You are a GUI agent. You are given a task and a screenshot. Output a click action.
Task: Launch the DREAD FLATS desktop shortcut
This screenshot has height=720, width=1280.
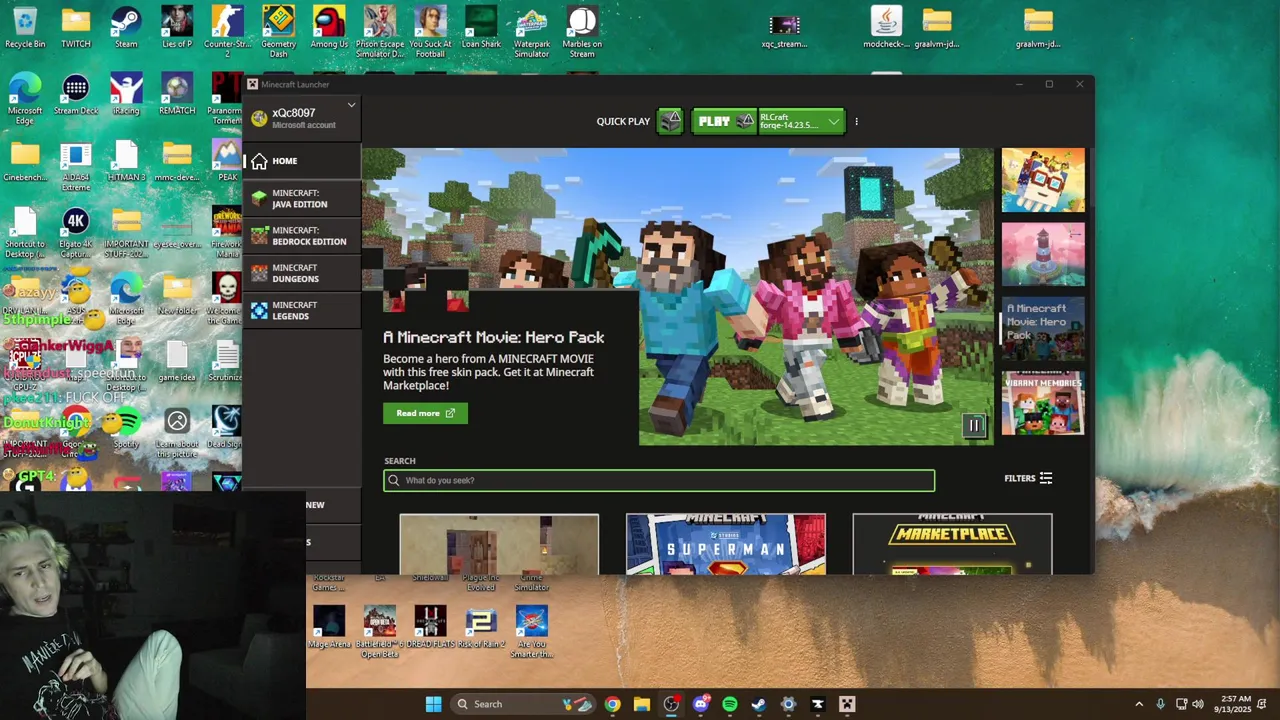click(x=430, y=628)
